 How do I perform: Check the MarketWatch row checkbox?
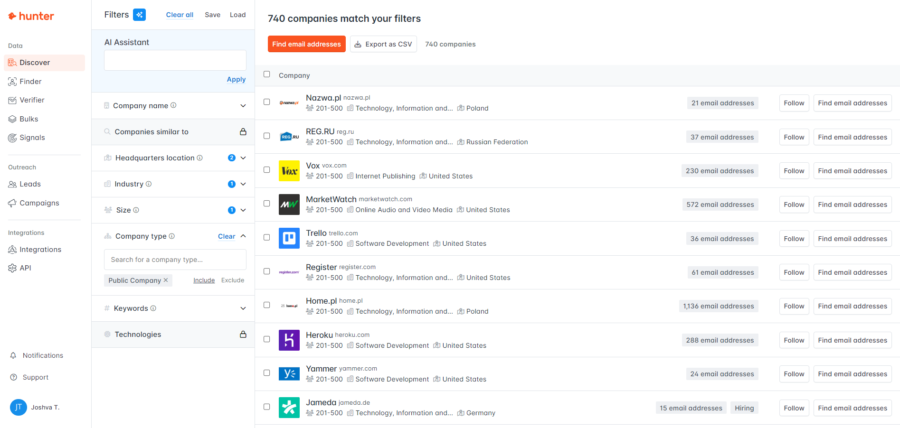(x=266, y=203)
